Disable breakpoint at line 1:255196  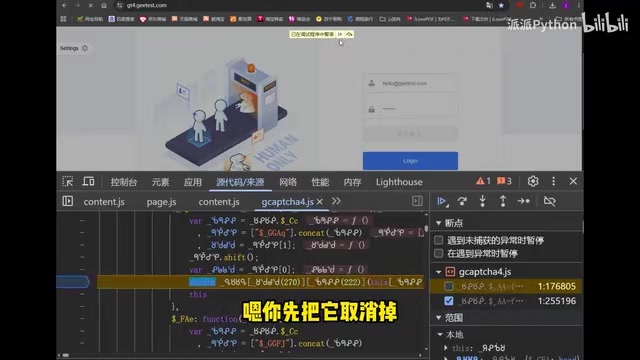click(x=449, y=301)
